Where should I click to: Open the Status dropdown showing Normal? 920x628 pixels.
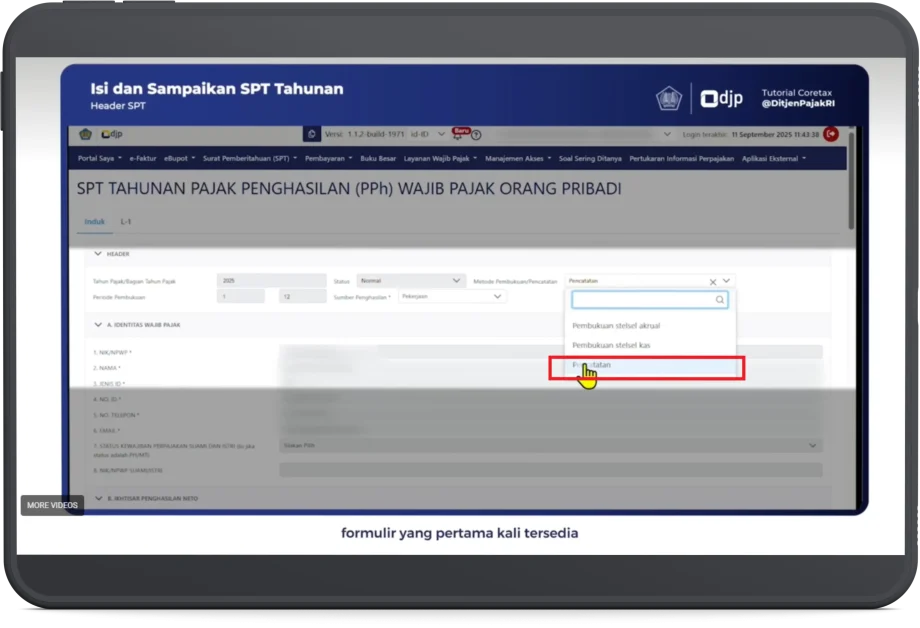[x=411, y=281]
